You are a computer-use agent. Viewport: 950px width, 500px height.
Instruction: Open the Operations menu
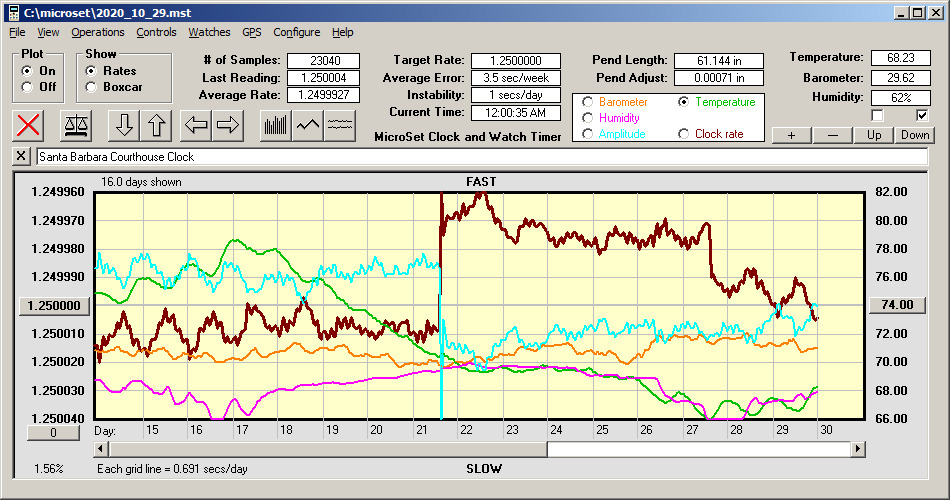[97, 32]
